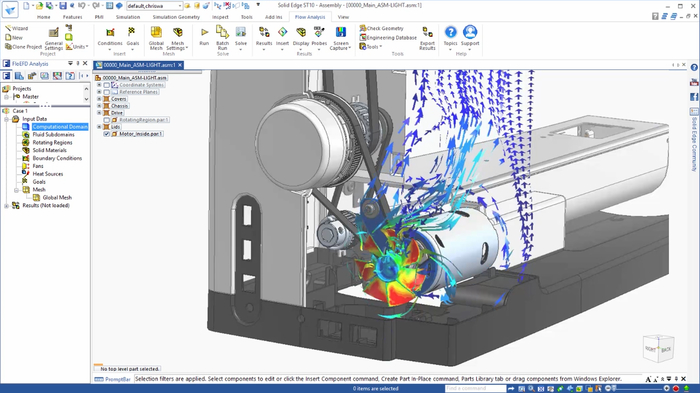Open General Settings

[54, 38]
